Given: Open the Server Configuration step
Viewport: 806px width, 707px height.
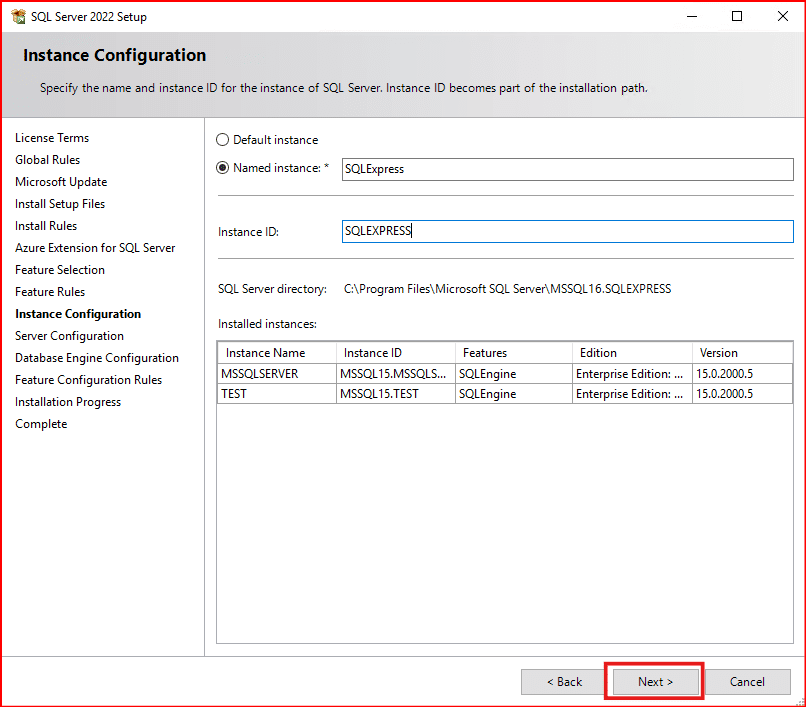Looking at the screenshot, I should [69, 336].
